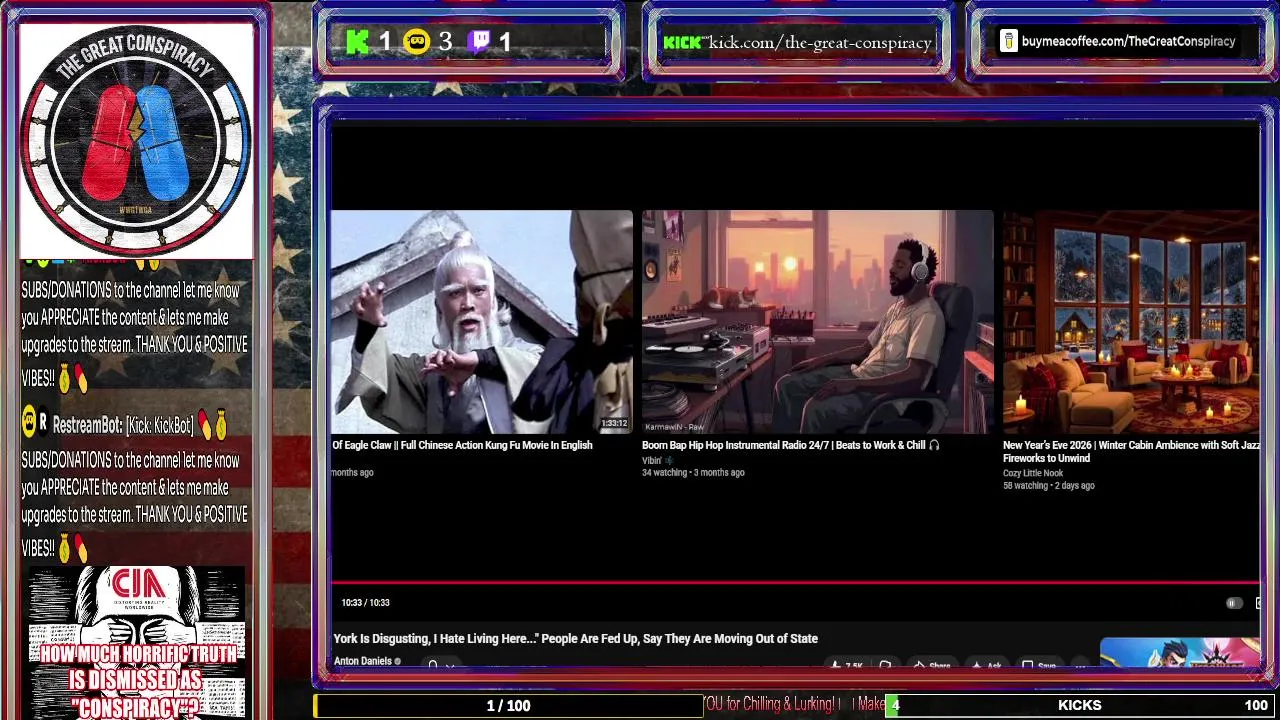The width and height of the screenshot is (1280, 720).
Task: Click the headphones emoji after Work & Chill
Action: pos(934,445)
